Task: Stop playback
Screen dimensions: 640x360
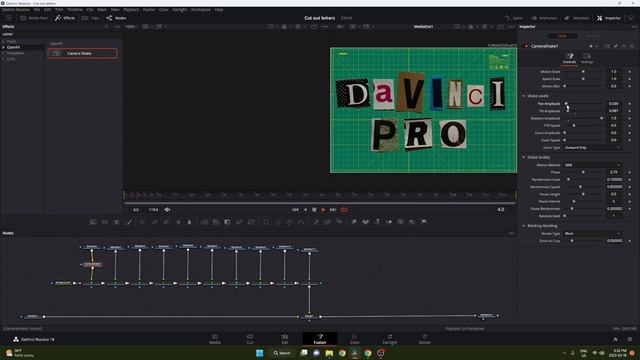Action: pyautogui.click(x=314, y=210)
